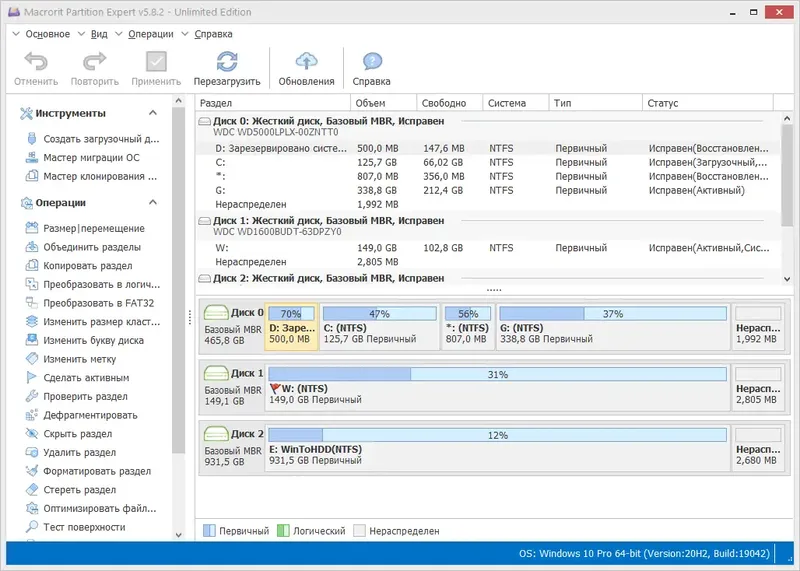Select the C: row in partition list
This screenshot has width=800, height=571.
coord(488,162)
